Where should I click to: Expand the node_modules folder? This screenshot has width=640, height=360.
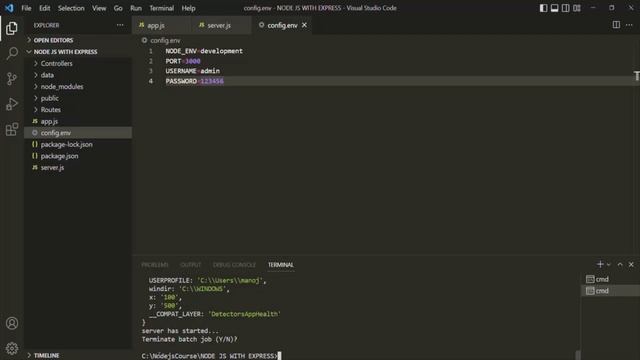78,87
